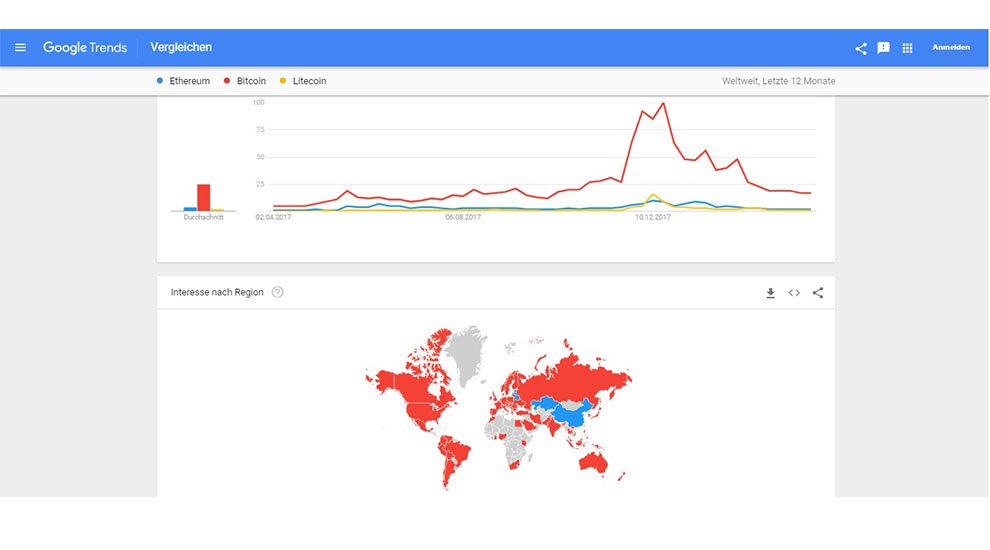This screenshot has width=990, height=550.
Task: Select the Litecoin search term
Action: [x=309, y=81]
